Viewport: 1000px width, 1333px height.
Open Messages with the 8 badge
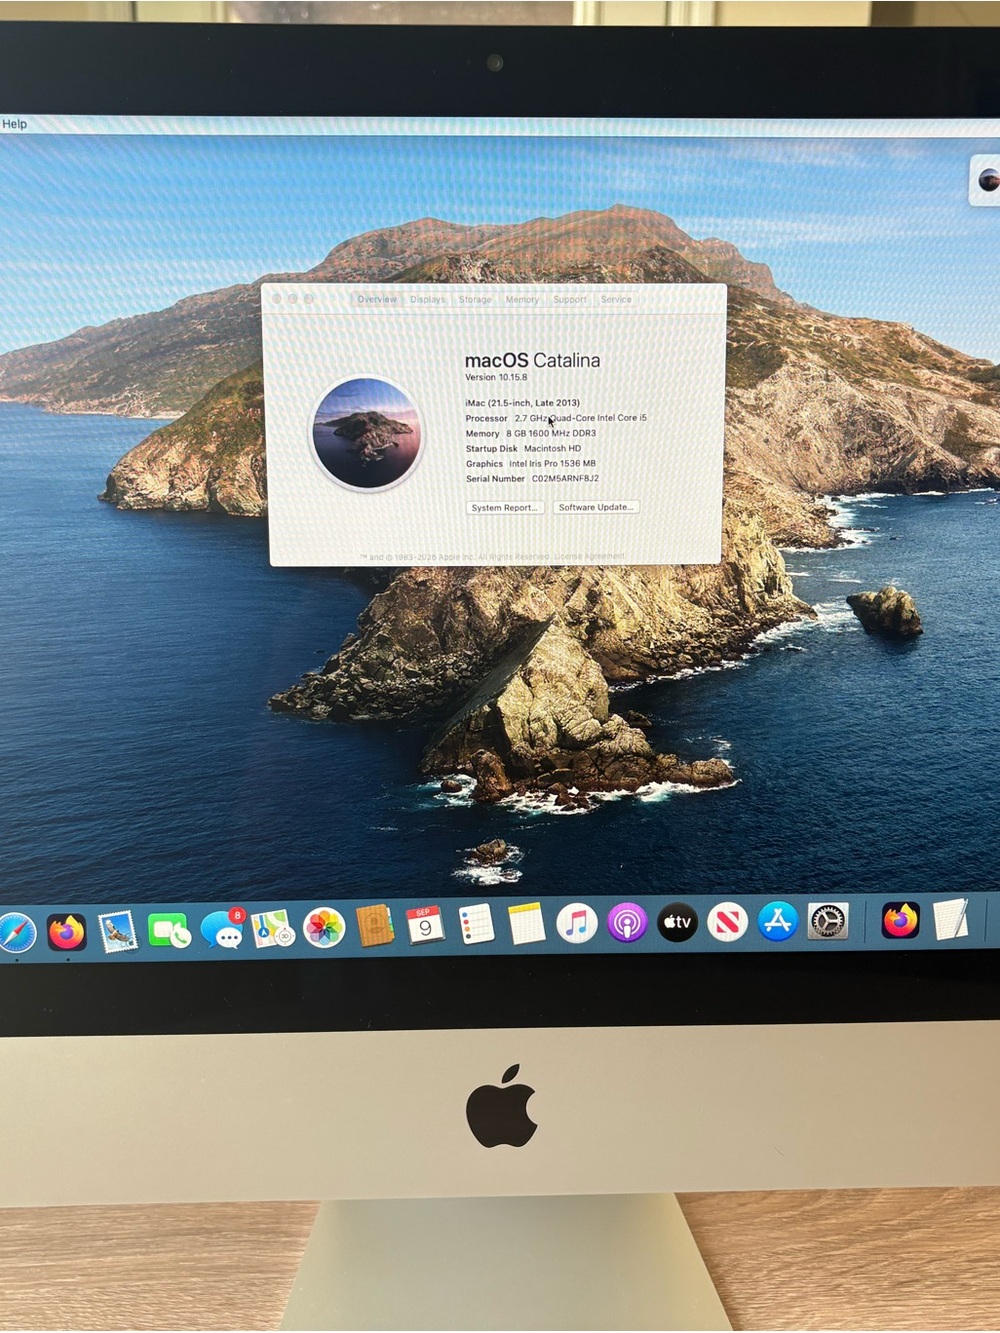pyautogui.click(x=222, y=930)
